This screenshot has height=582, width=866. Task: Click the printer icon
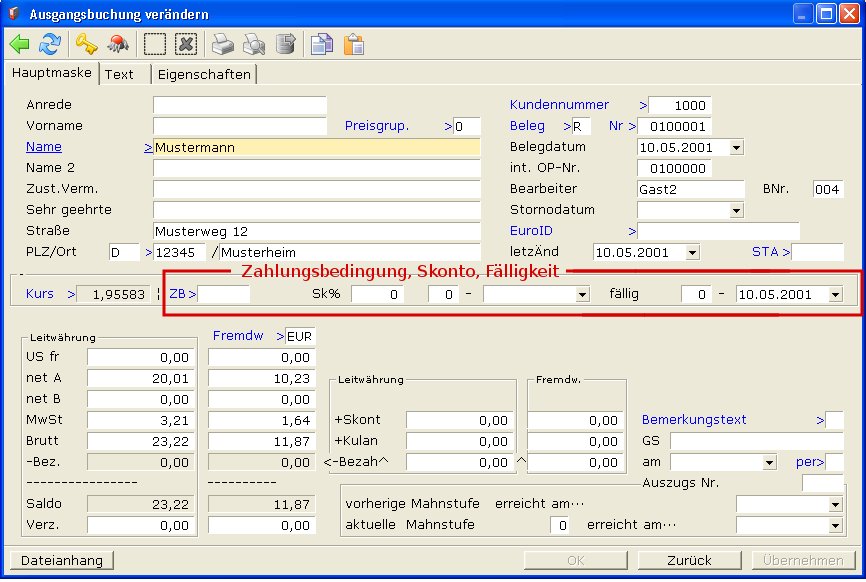222,44
